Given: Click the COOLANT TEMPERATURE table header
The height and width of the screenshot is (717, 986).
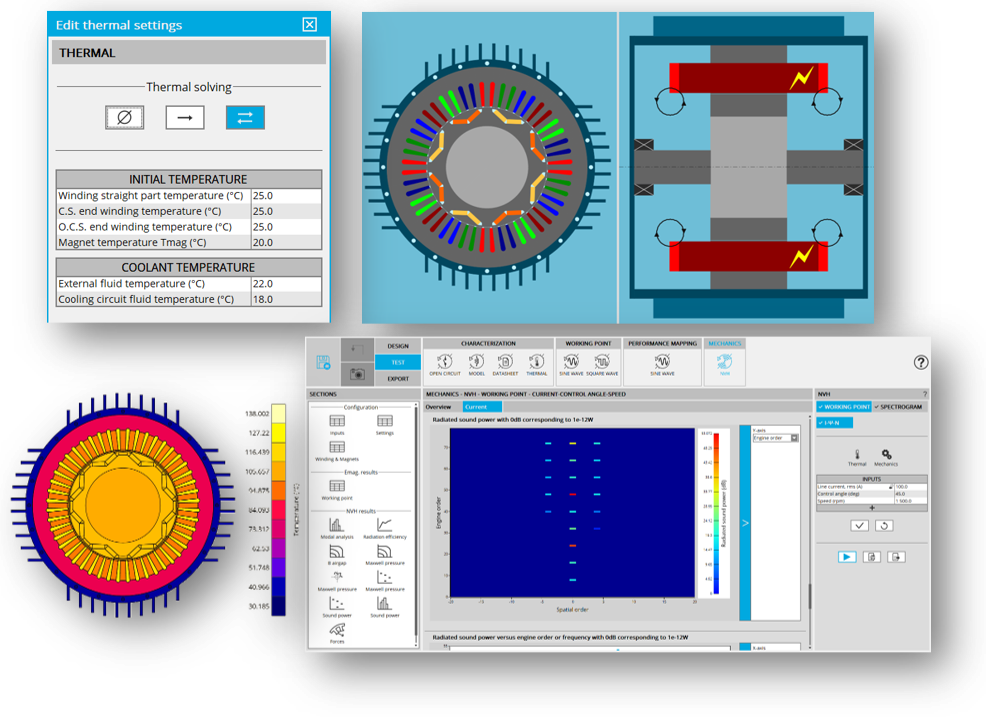Looking at the screenshot, I should [x=189, y=267].
